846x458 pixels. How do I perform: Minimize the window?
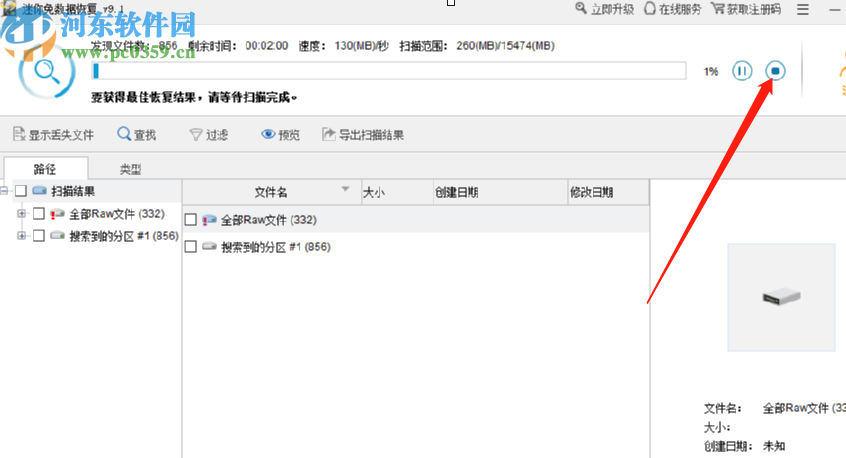point(835,9)
